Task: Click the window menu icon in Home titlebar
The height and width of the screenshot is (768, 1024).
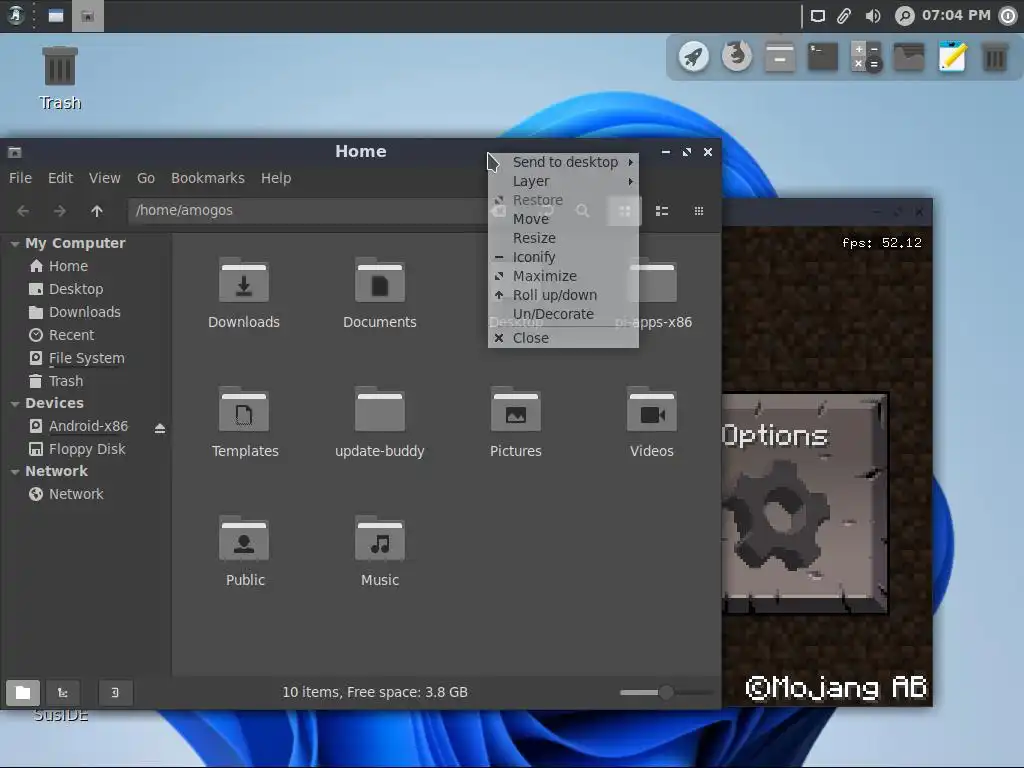Action: click(x=14, y=152)
